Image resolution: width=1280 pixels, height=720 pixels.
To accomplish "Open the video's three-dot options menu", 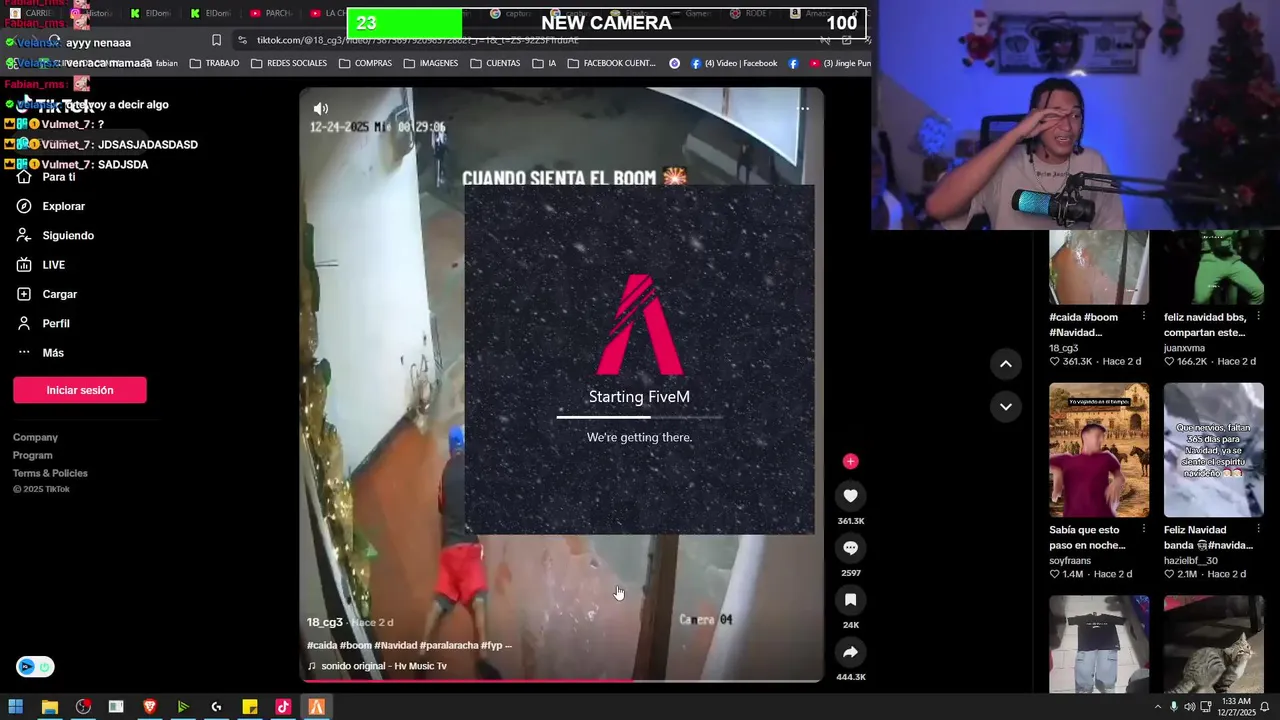I will pos(803,108).
